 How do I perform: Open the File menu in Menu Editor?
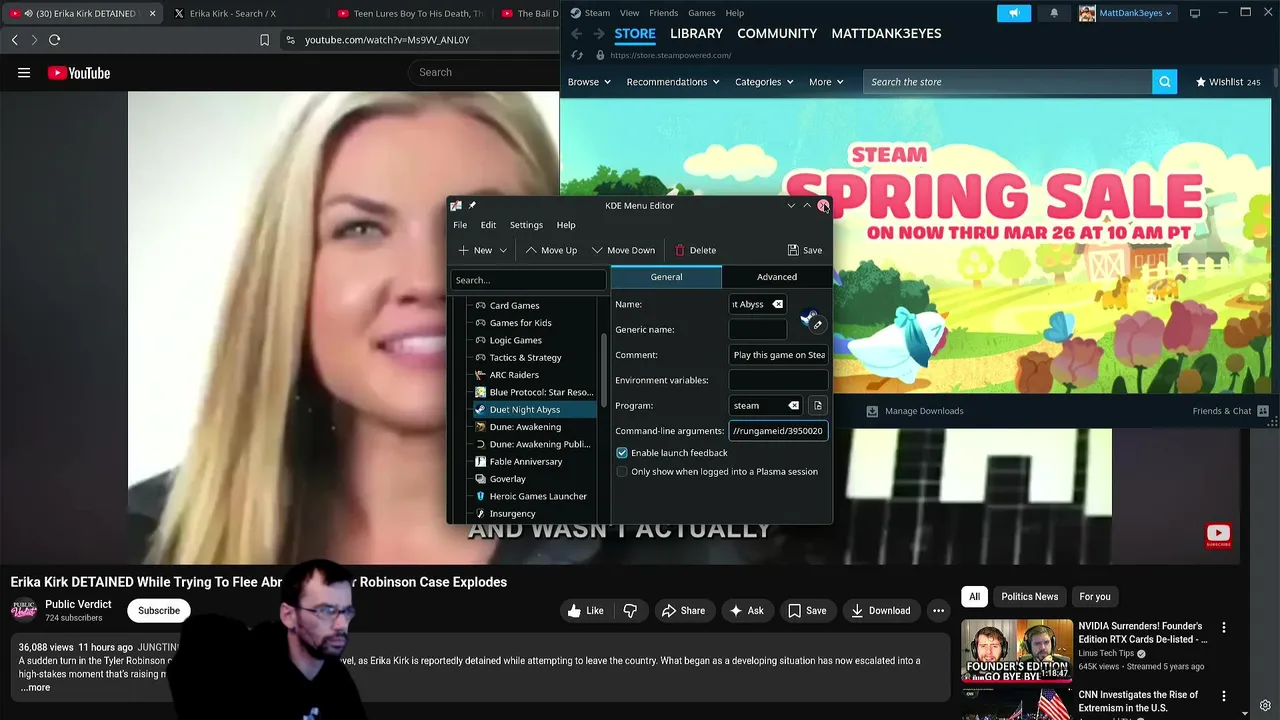coord(460,225)
